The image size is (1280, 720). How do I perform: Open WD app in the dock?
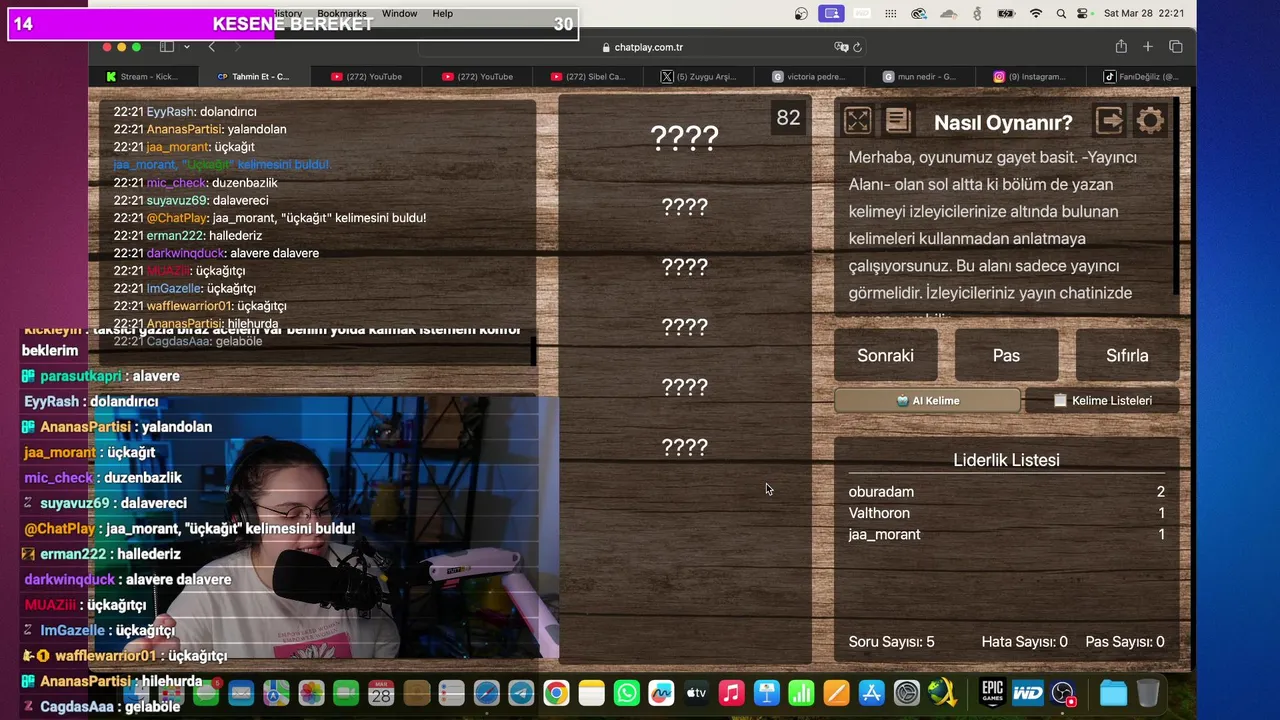coord(1027,692)
